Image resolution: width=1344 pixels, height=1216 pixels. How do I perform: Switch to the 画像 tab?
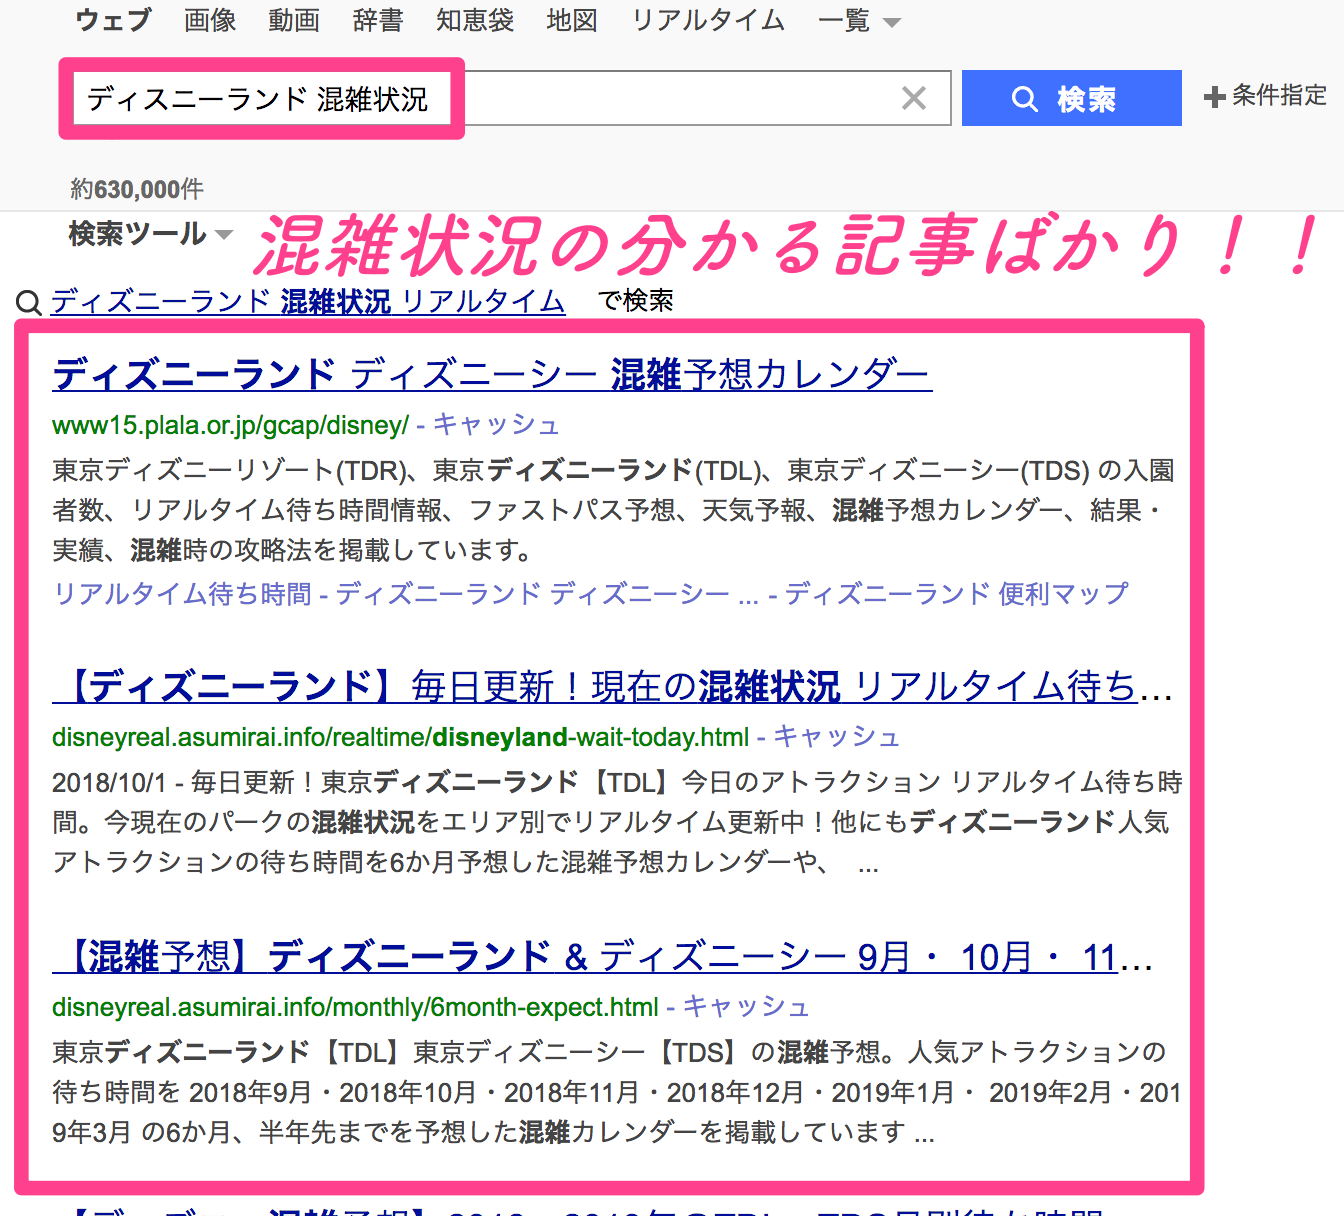(x=210, y=20)
